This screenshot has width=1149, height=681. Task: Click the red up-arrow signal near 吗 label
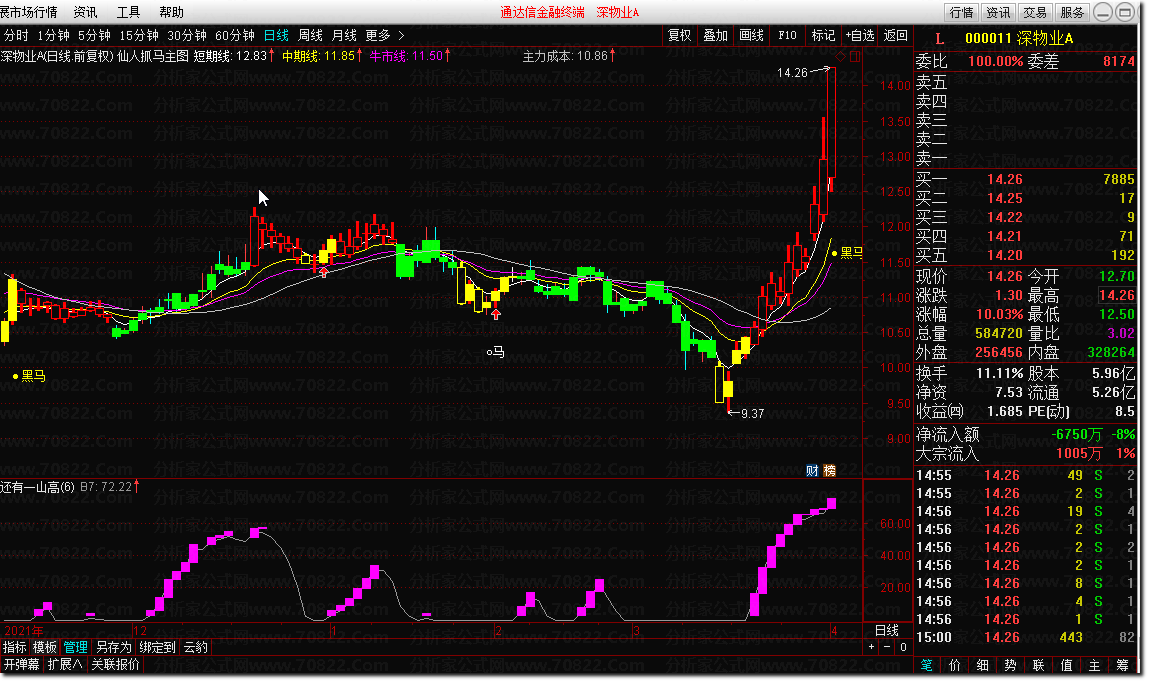pyautogui.click(x=496, y=314)
